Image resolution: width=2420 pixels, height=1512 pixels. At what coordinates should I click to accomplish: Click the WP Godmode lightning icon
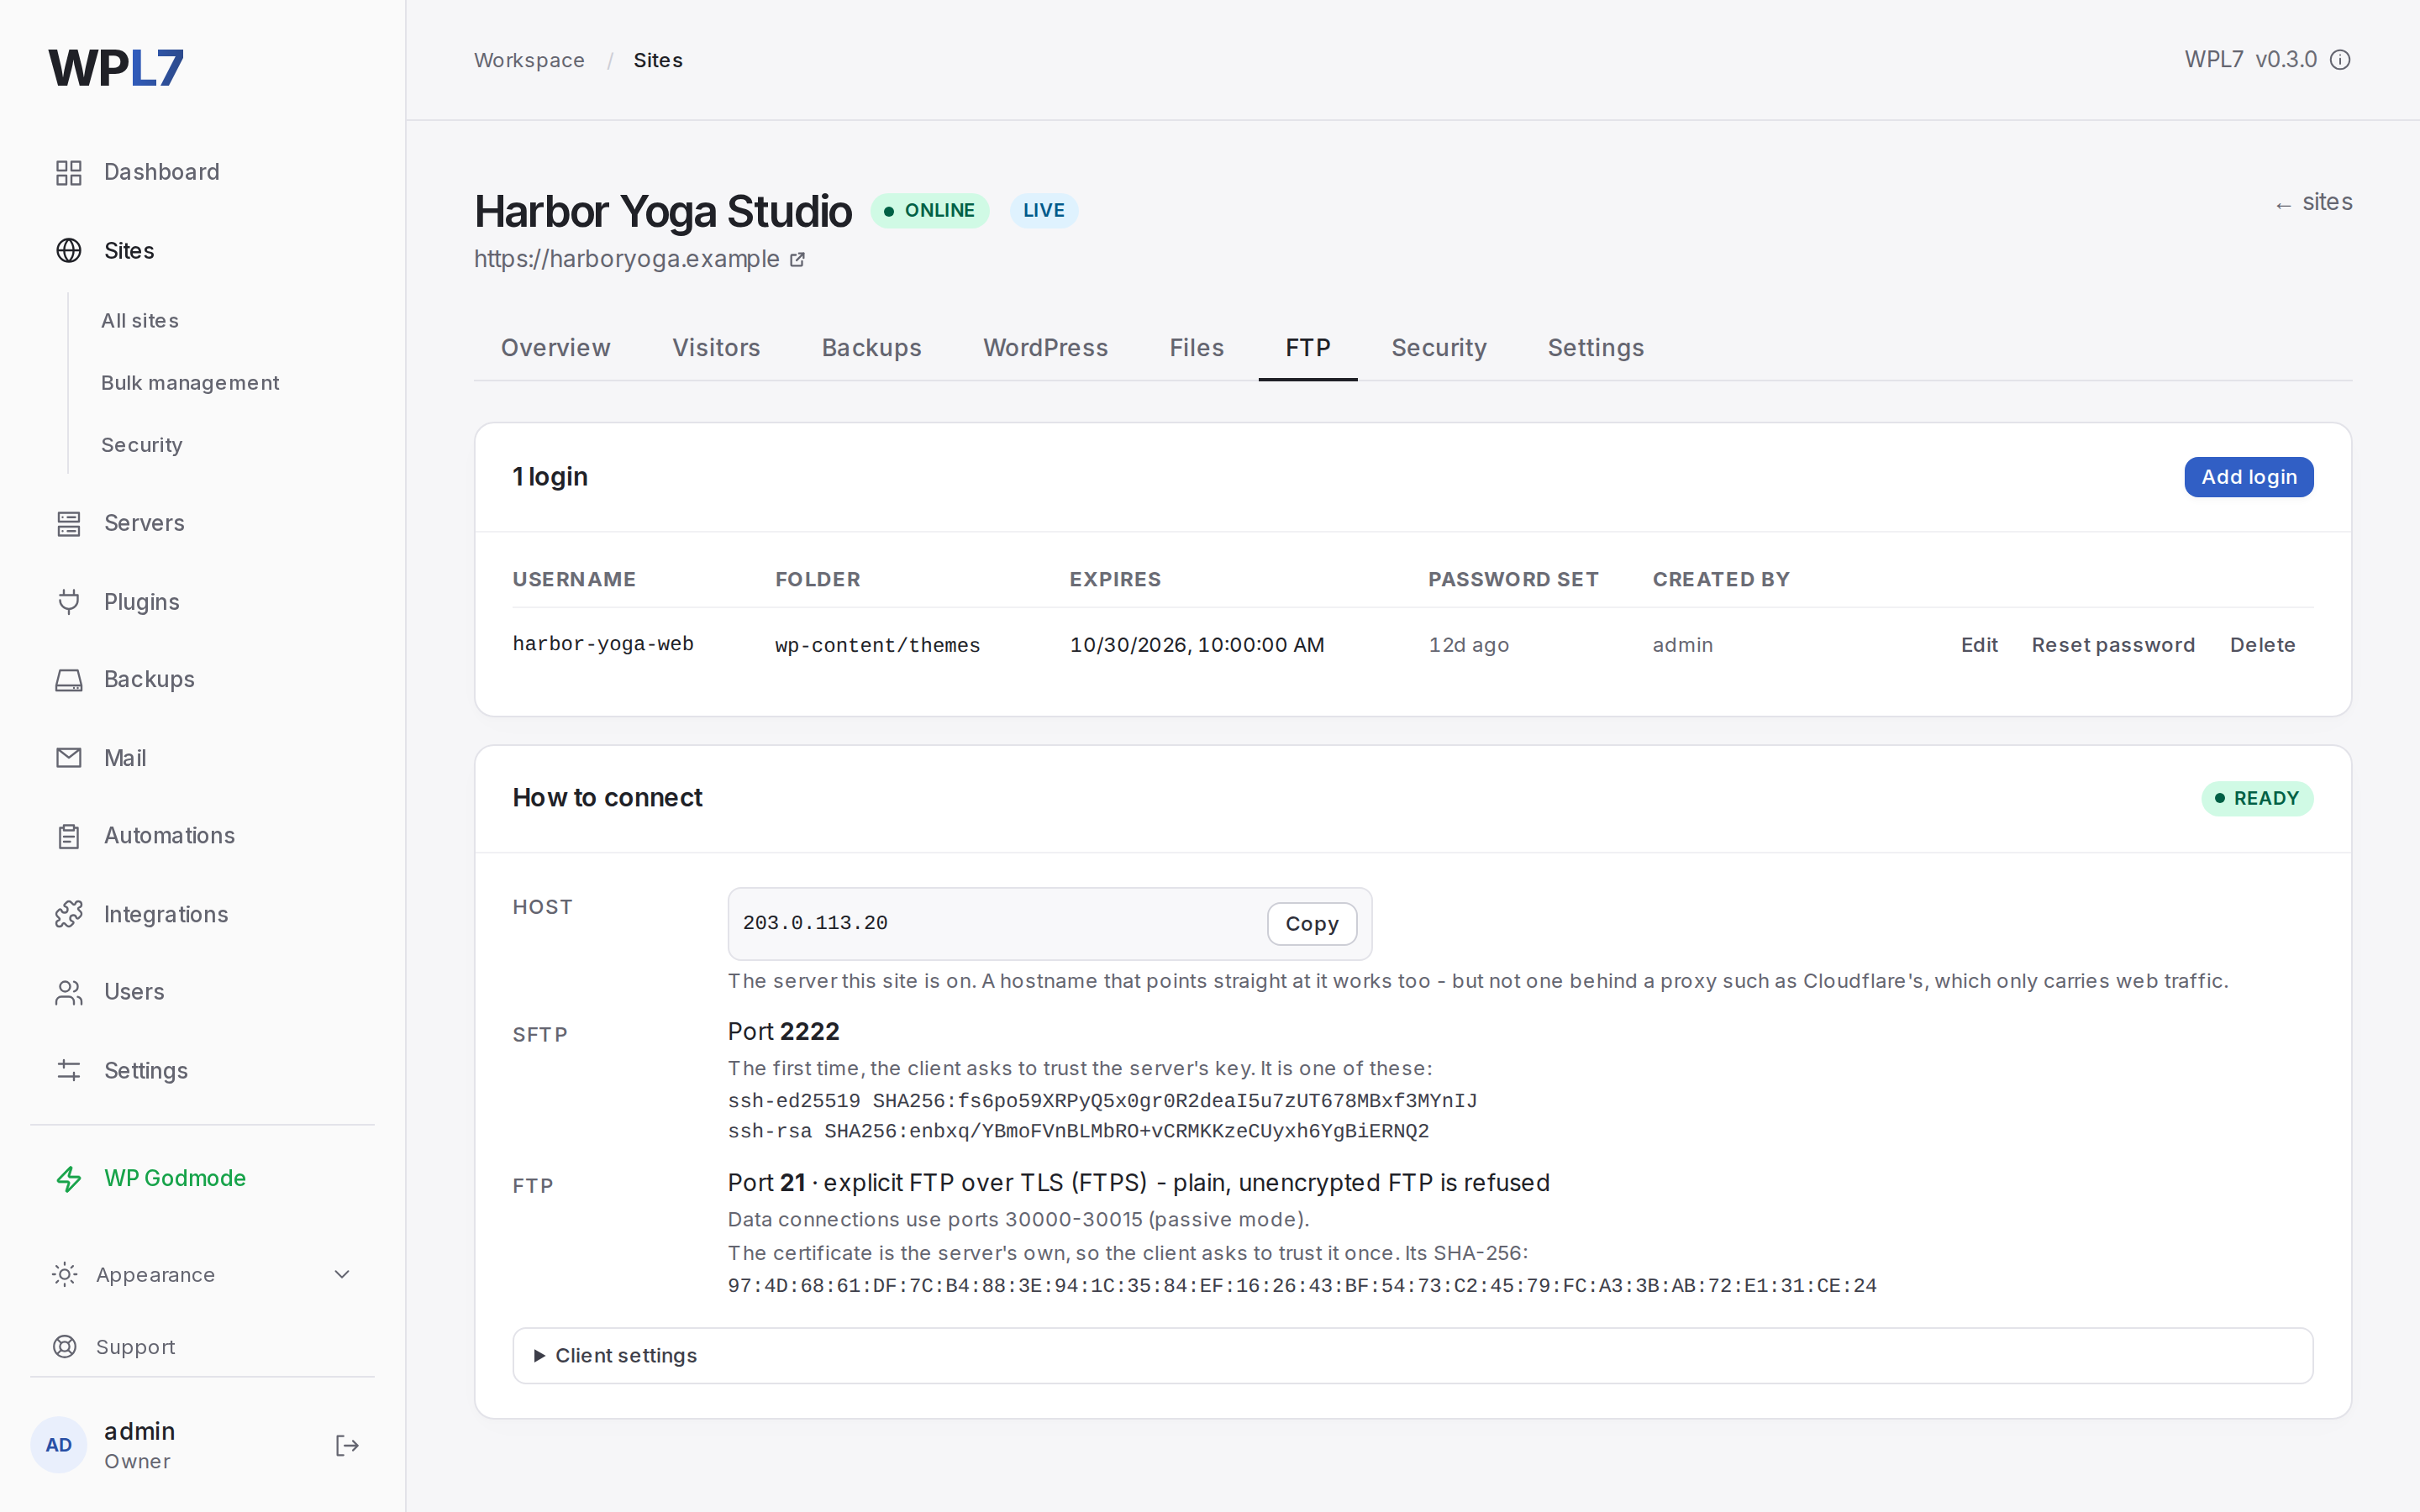68,1179
